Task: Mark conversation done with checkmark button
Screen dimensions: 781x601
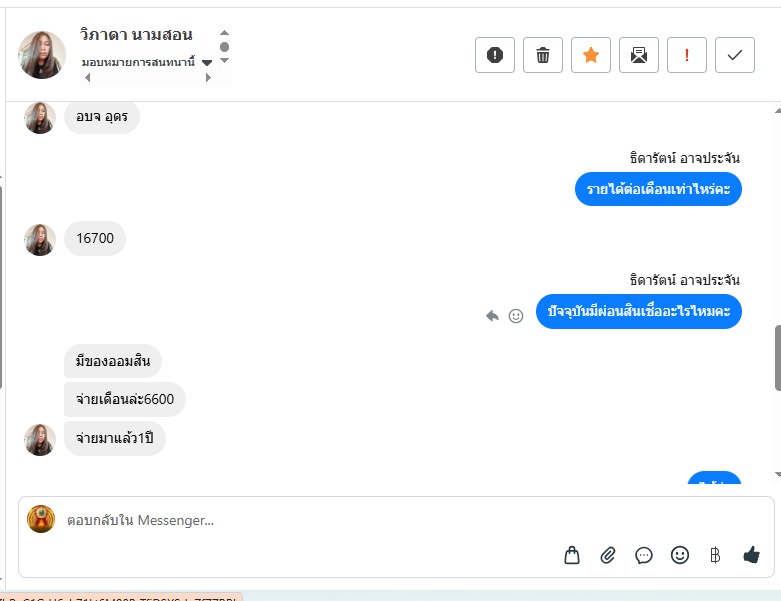Action: [x=735, y=55]
